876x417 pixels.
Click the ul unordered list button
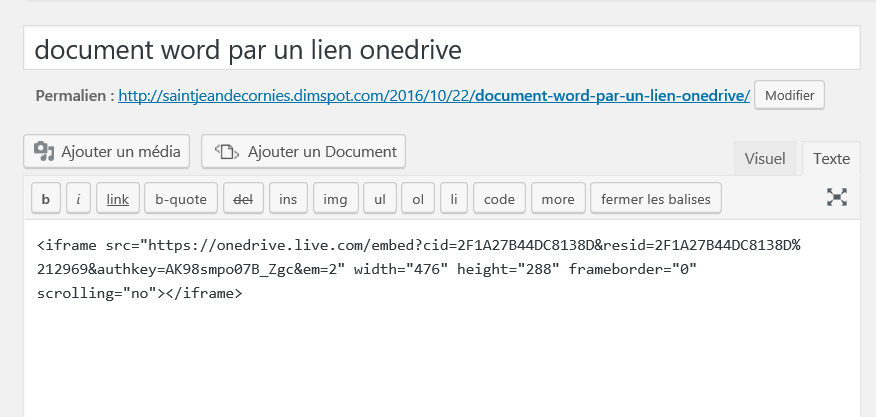pyautogui.click(x=380, y=199)
